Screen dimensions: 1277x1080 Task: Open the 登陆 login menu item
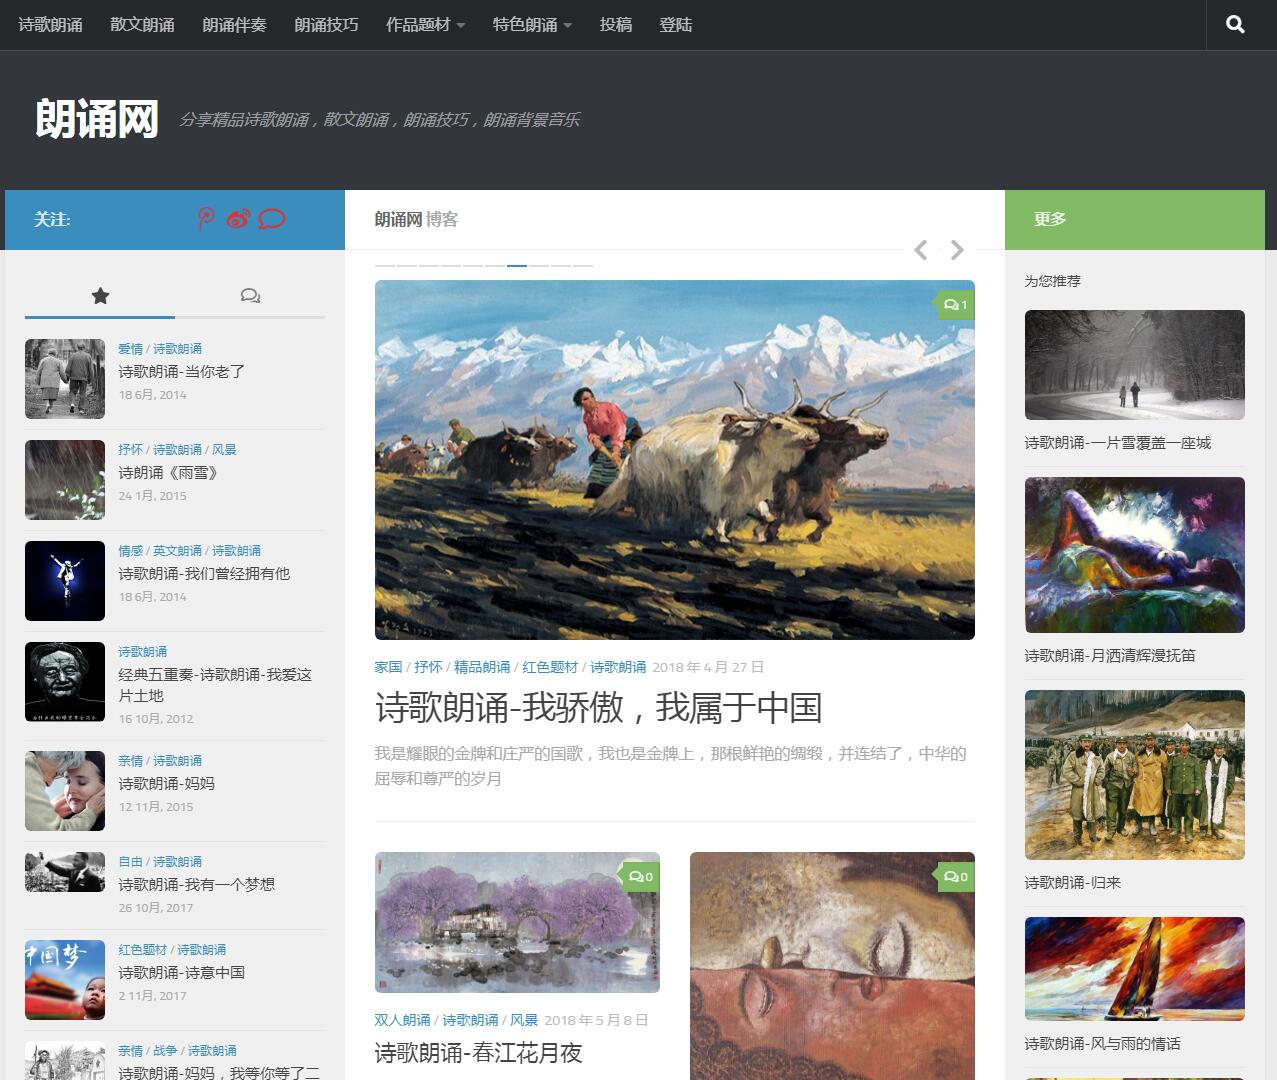click(676, 25)
